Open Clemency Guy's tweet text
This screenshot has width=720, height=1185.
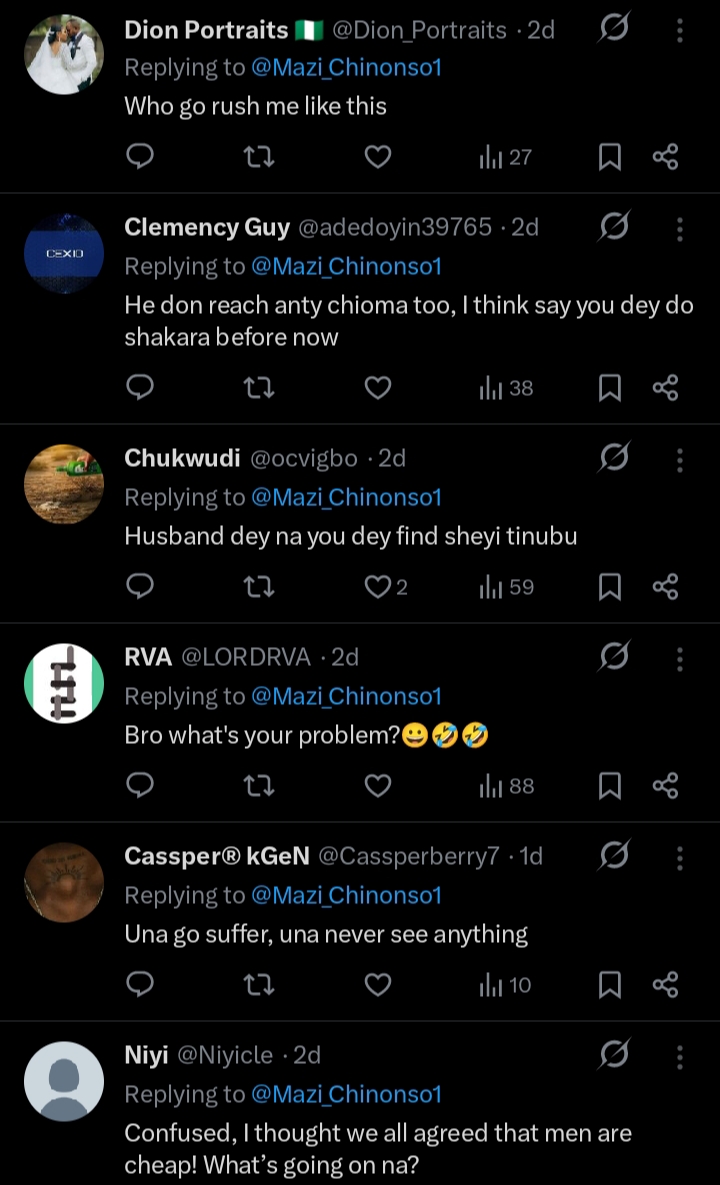(408, 321)
